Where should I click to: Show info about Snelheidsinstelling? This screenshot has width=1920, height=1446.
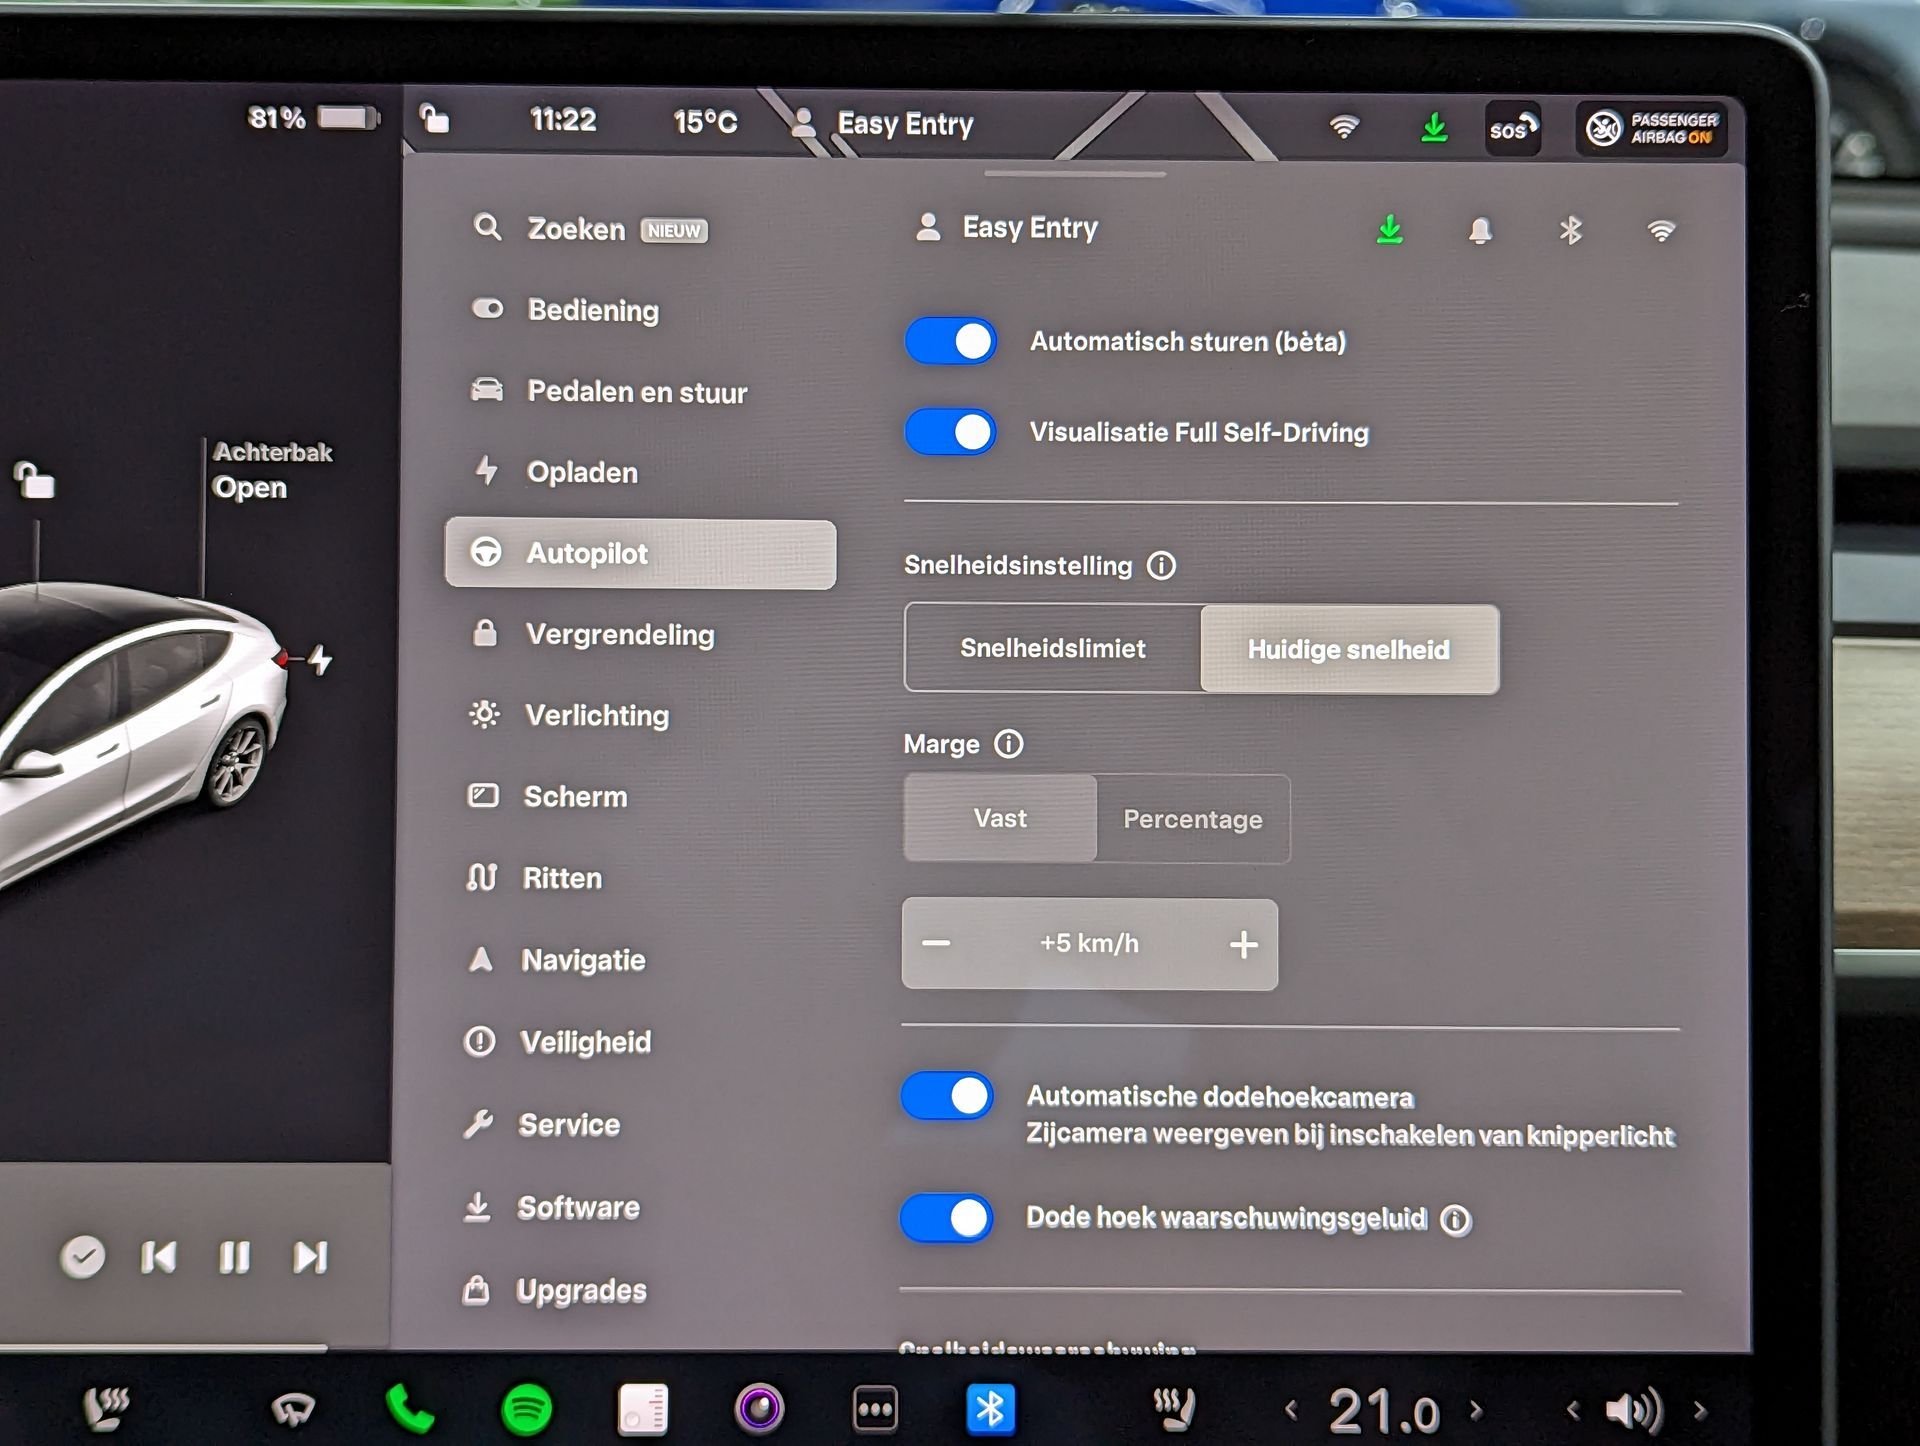coord(1161,566)
